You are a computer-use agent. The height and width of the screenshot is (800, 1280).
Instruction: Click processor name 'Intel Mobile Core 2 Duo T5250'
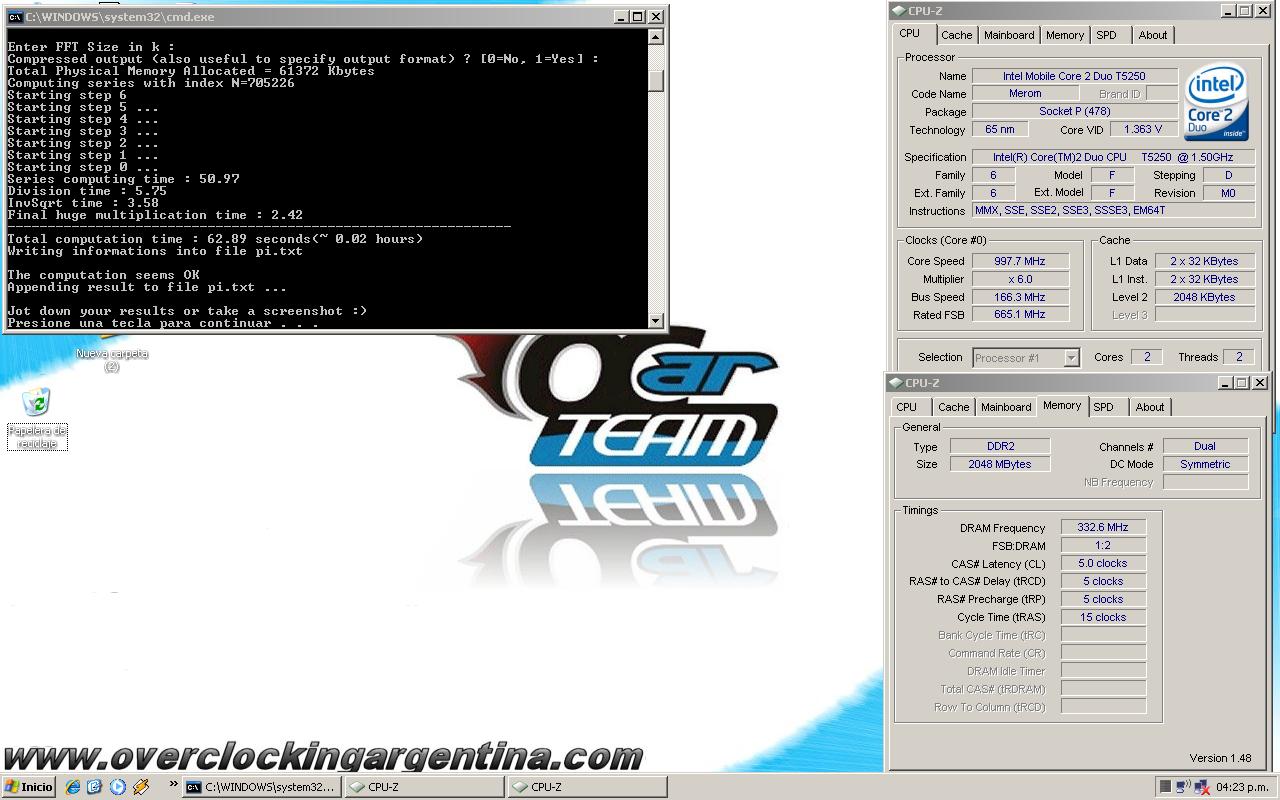click(x=1074, y=76)
